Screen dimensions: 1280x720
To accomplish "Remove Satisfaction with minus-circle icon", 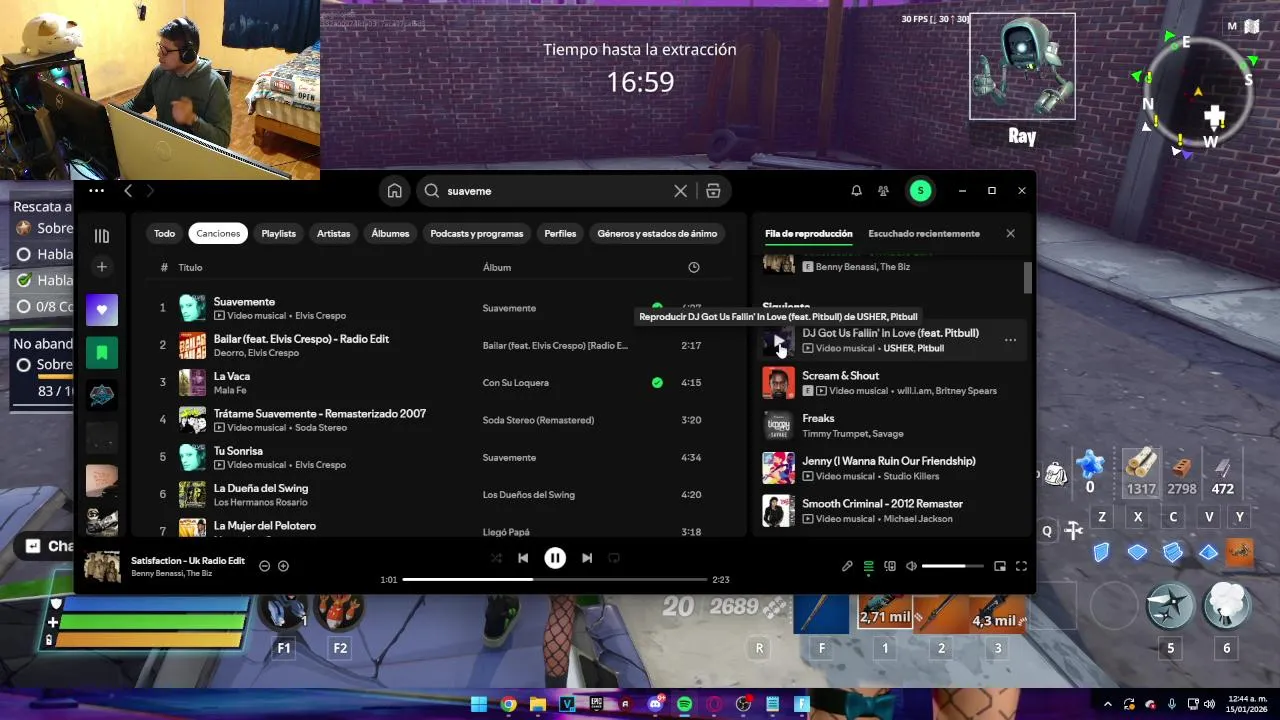I will coord(264,566).
